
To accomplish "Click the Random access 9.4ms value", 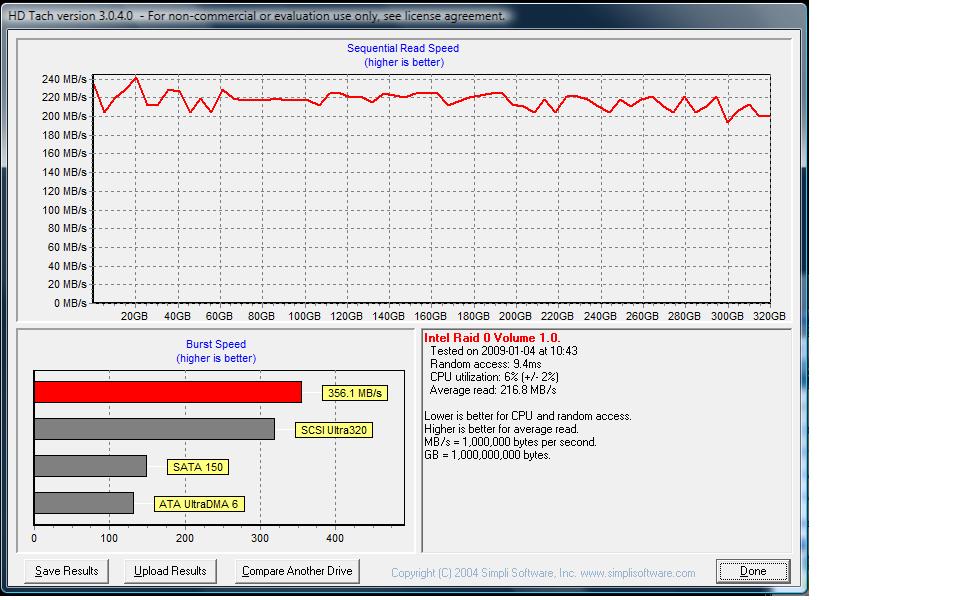I will [486, 364].
